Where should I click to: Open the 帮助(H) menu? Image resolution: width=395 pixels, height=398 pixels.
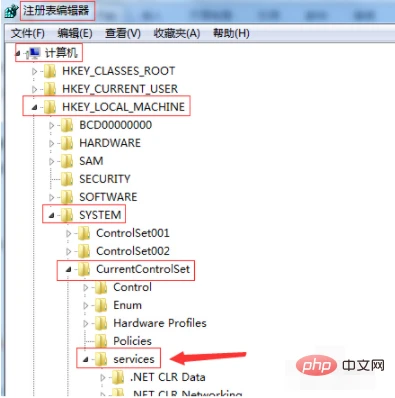click(231, 33)
